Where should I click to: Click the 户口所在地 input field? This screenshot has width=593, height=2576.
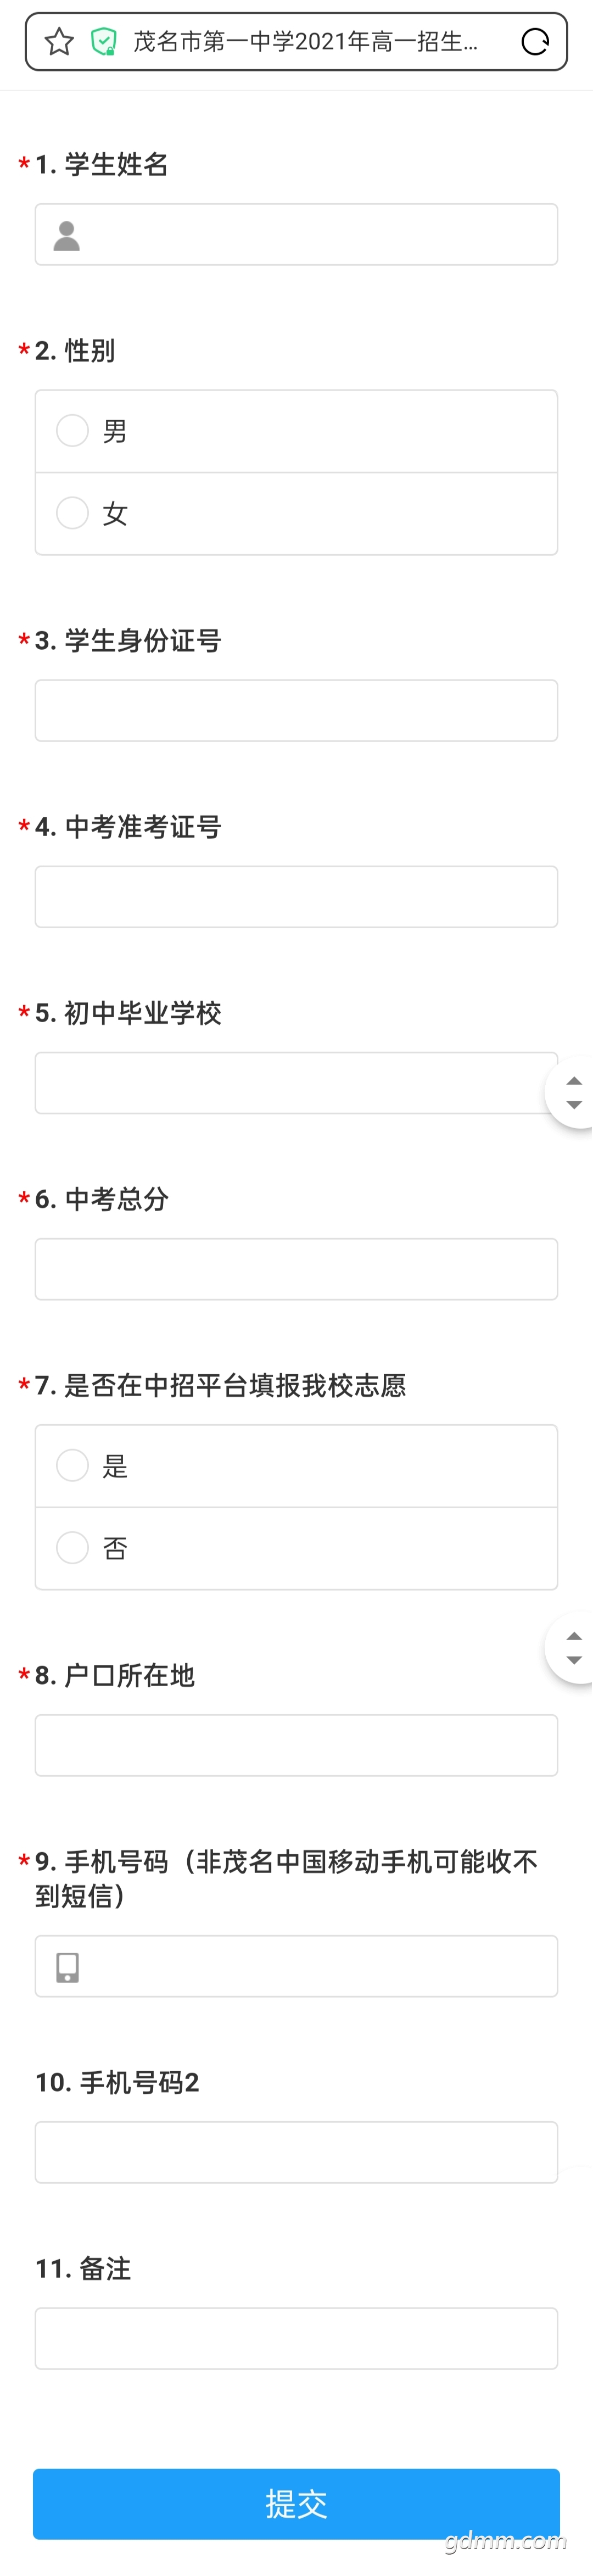point(296,1745)
